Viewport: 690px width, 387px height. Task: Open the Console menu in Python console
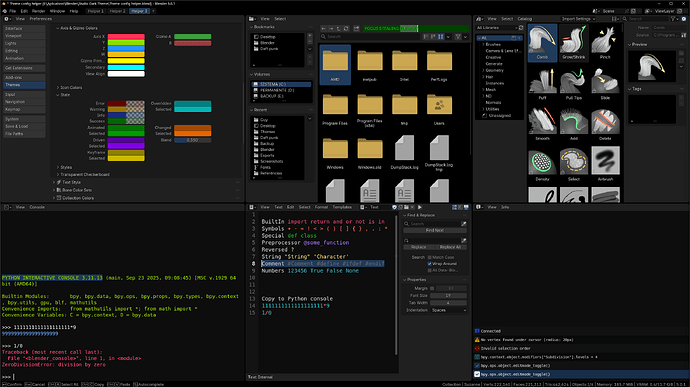pos(37,207)
